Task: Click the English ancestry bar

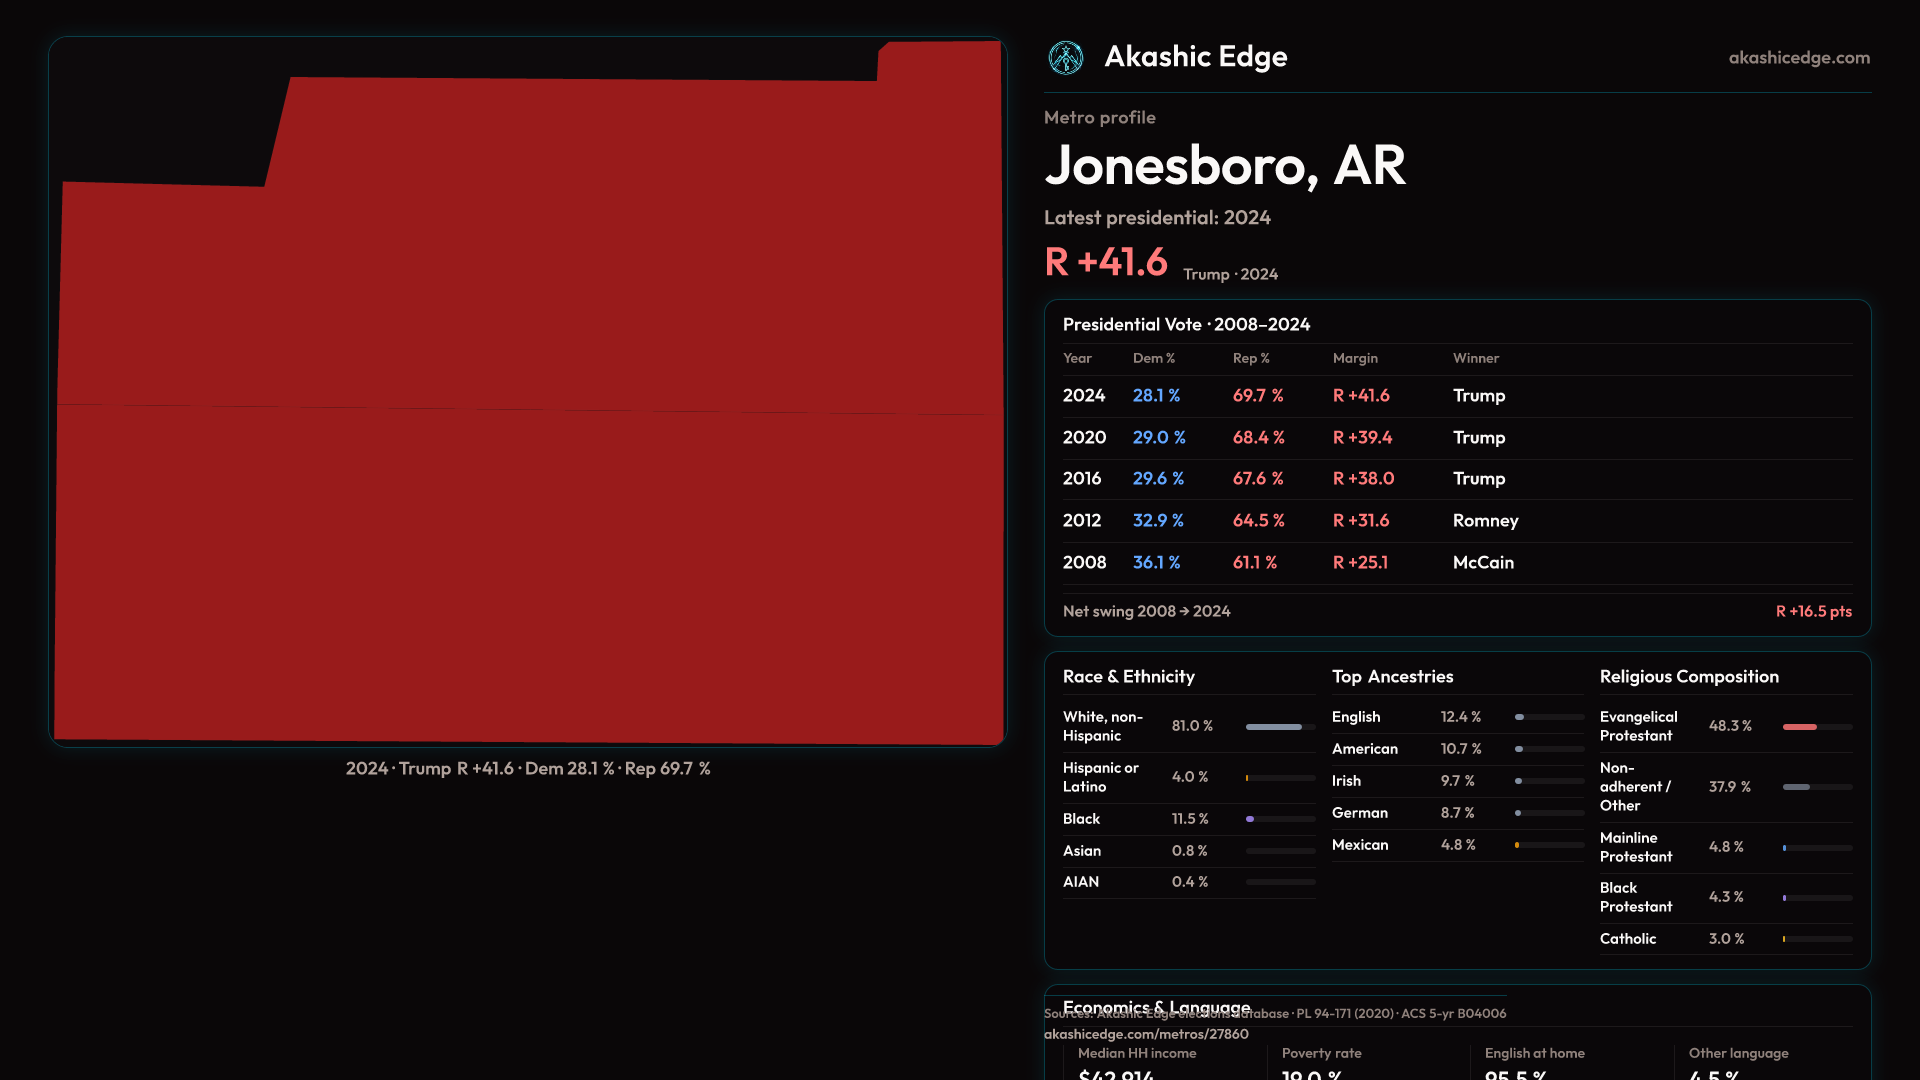Action: point(1548,717)
